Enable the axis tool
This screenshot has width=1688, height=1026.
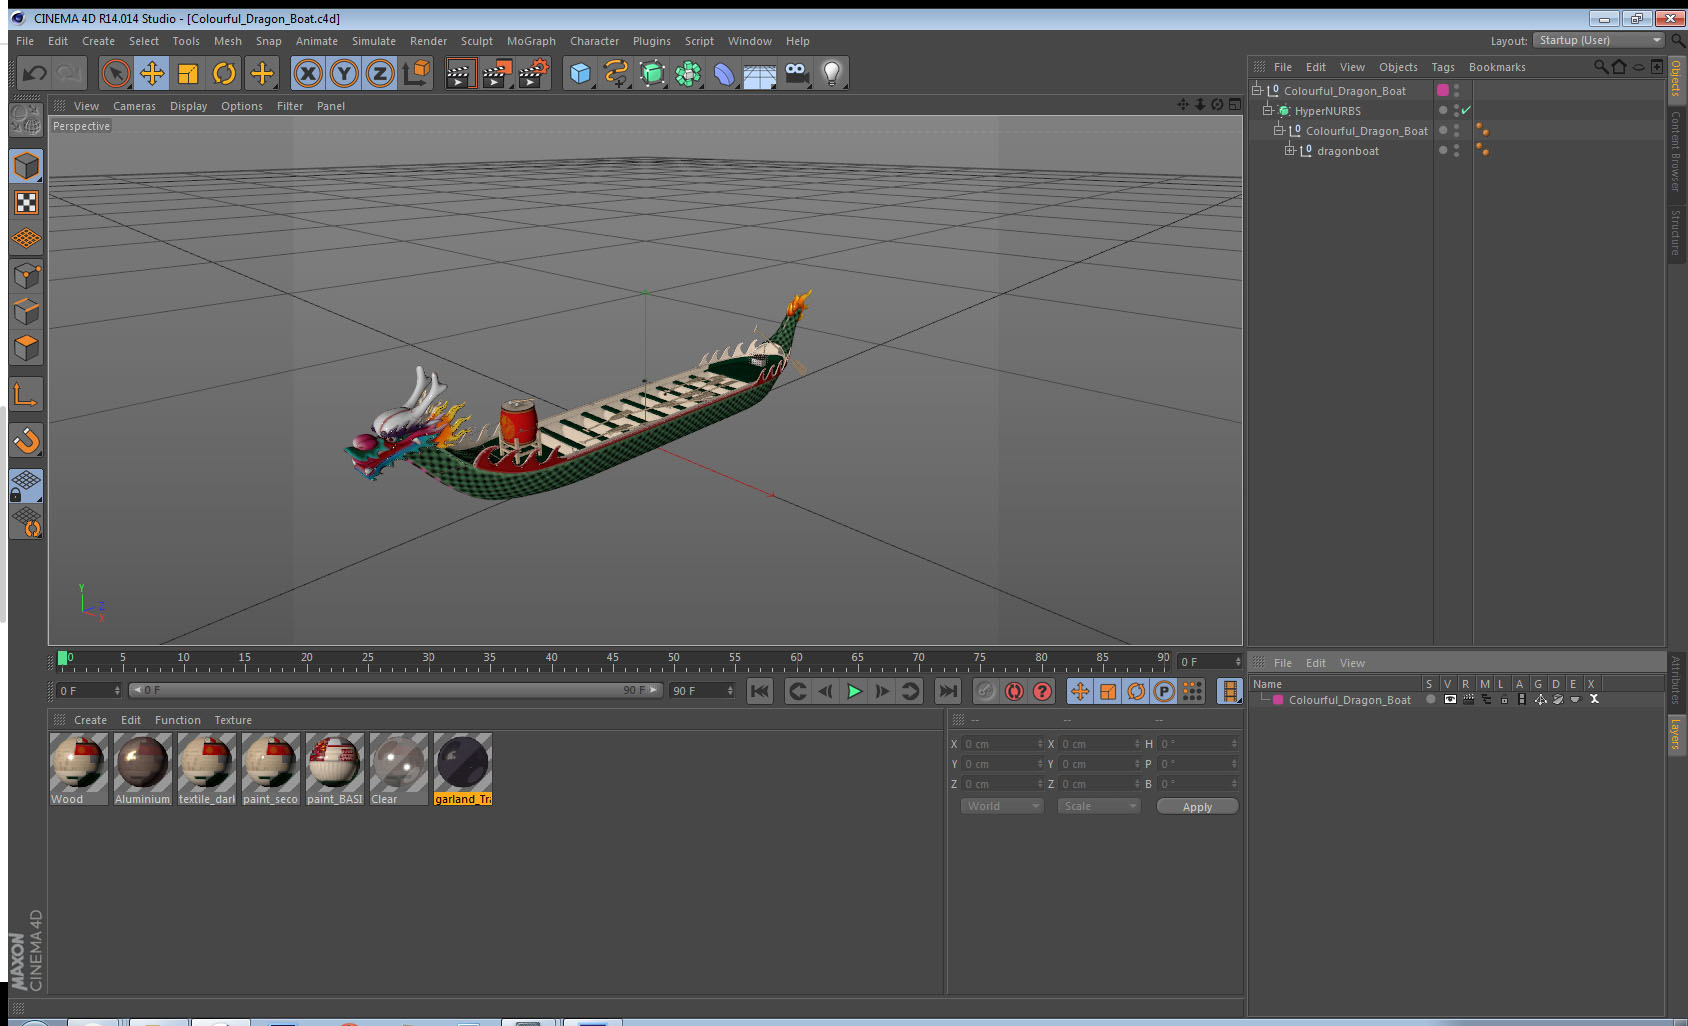pyautogui.click(x=26, y=394)
